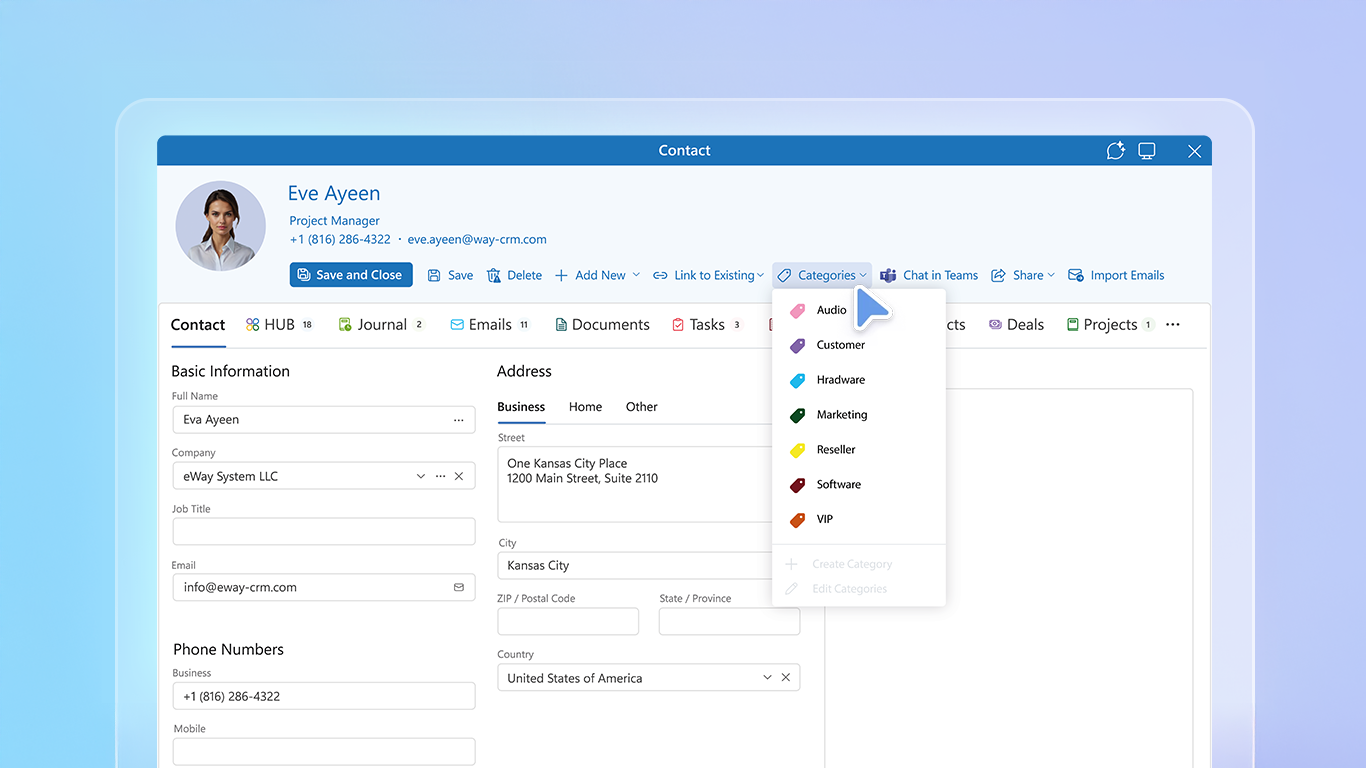Select the Customer category
This screenshot has height=768, width=1366.
pos(840,345)
